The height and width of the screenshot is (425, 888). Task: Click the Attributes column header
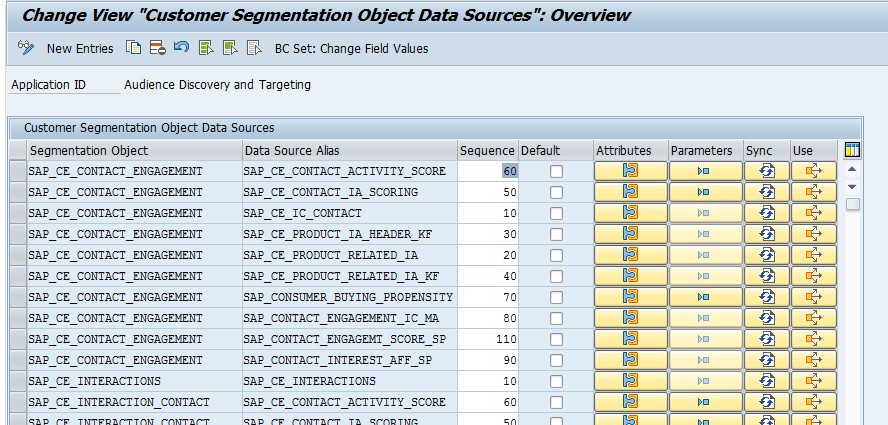coord(631,151)
